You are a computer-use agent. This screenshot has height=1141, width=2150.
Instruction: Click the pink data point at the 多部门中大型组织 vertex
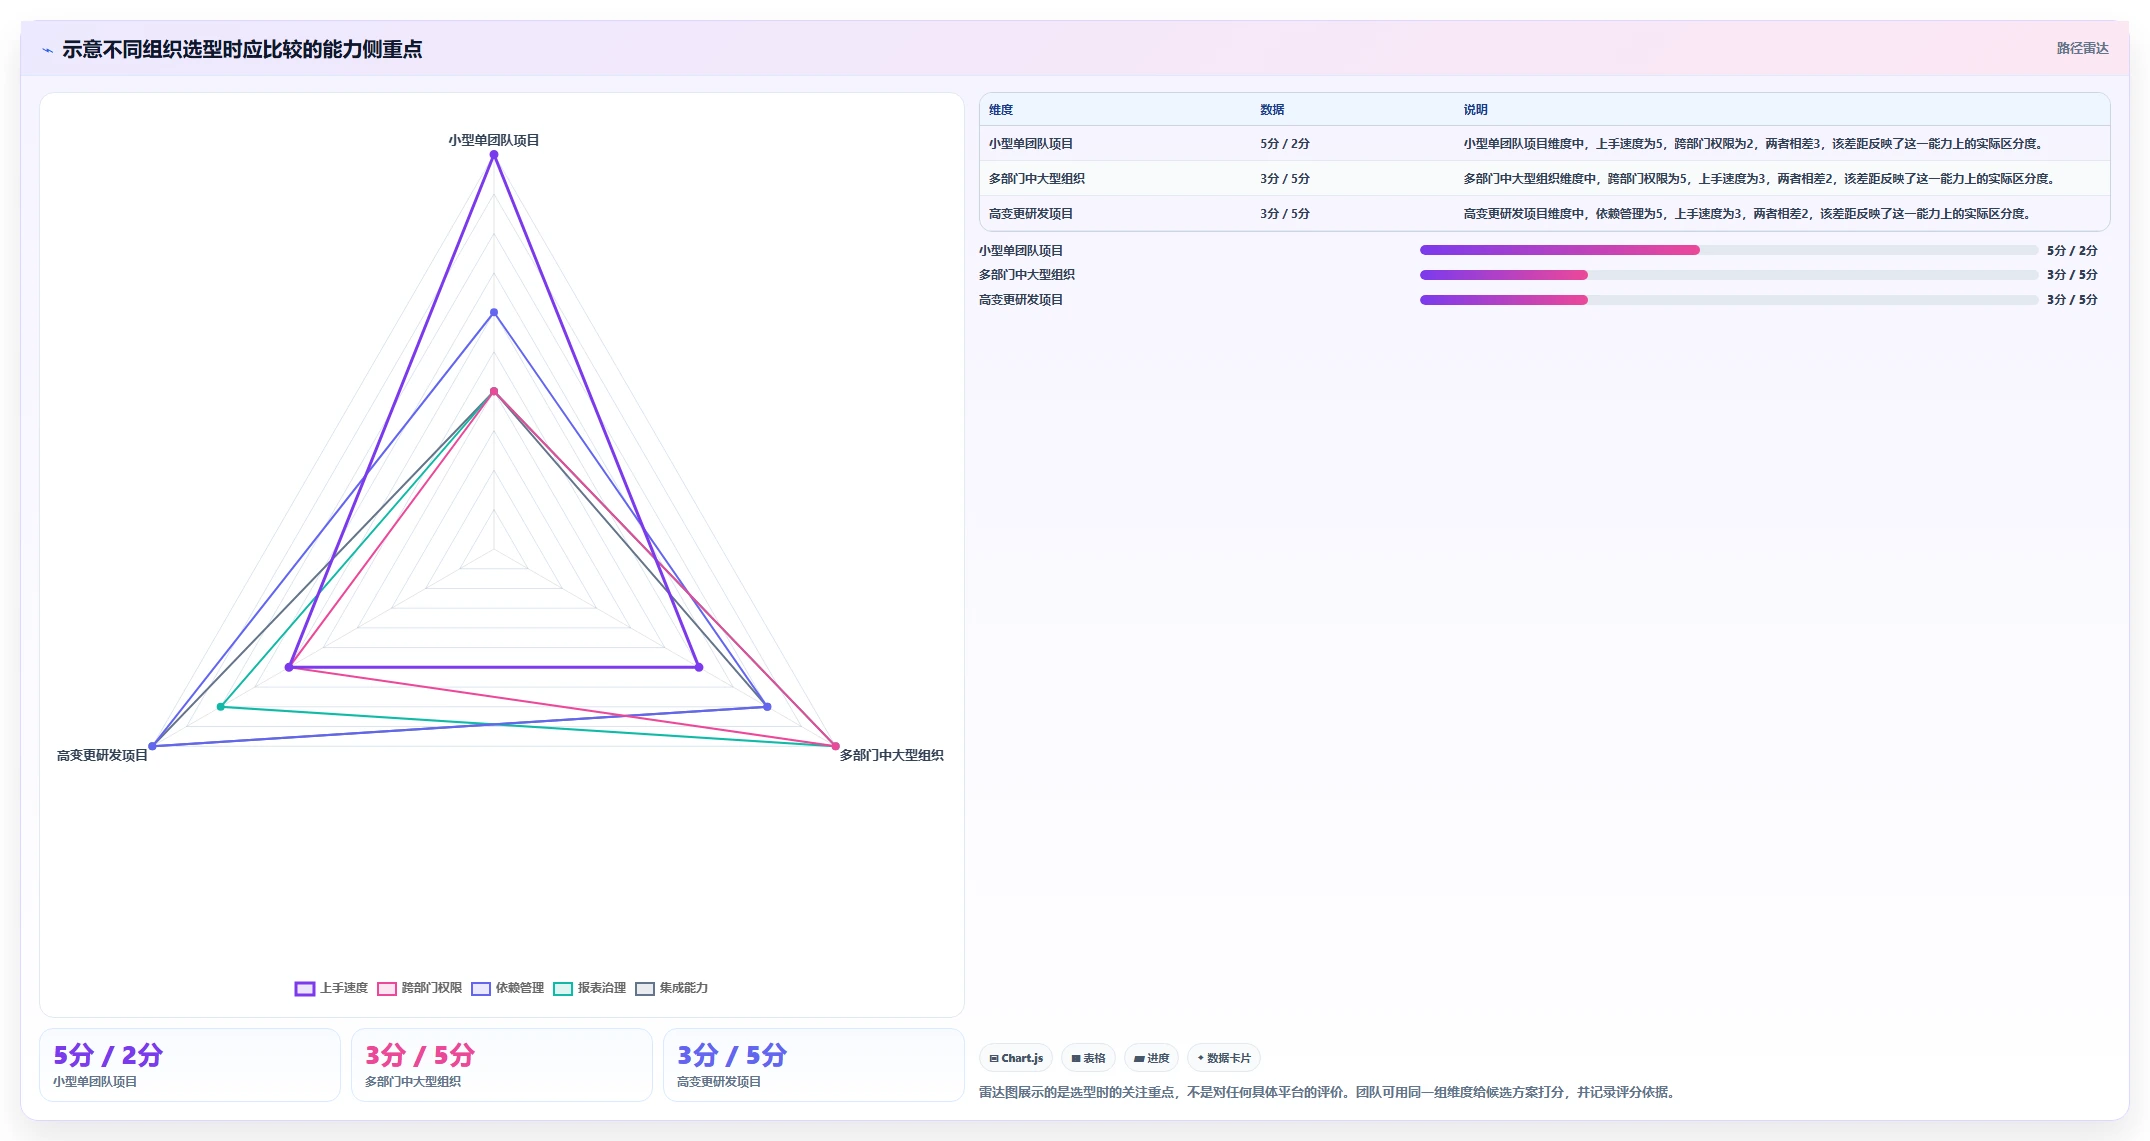tap(836, 746)
